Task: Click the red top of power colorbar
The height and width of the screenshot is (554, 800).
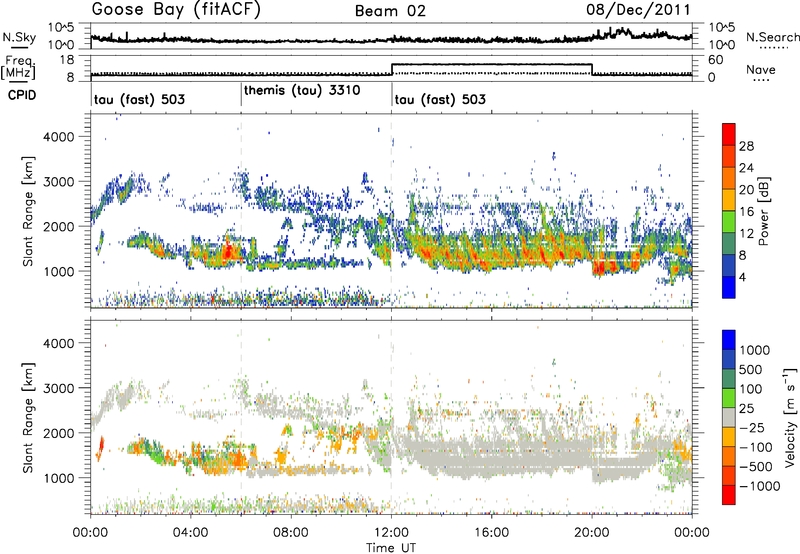Action: point(729,134)
